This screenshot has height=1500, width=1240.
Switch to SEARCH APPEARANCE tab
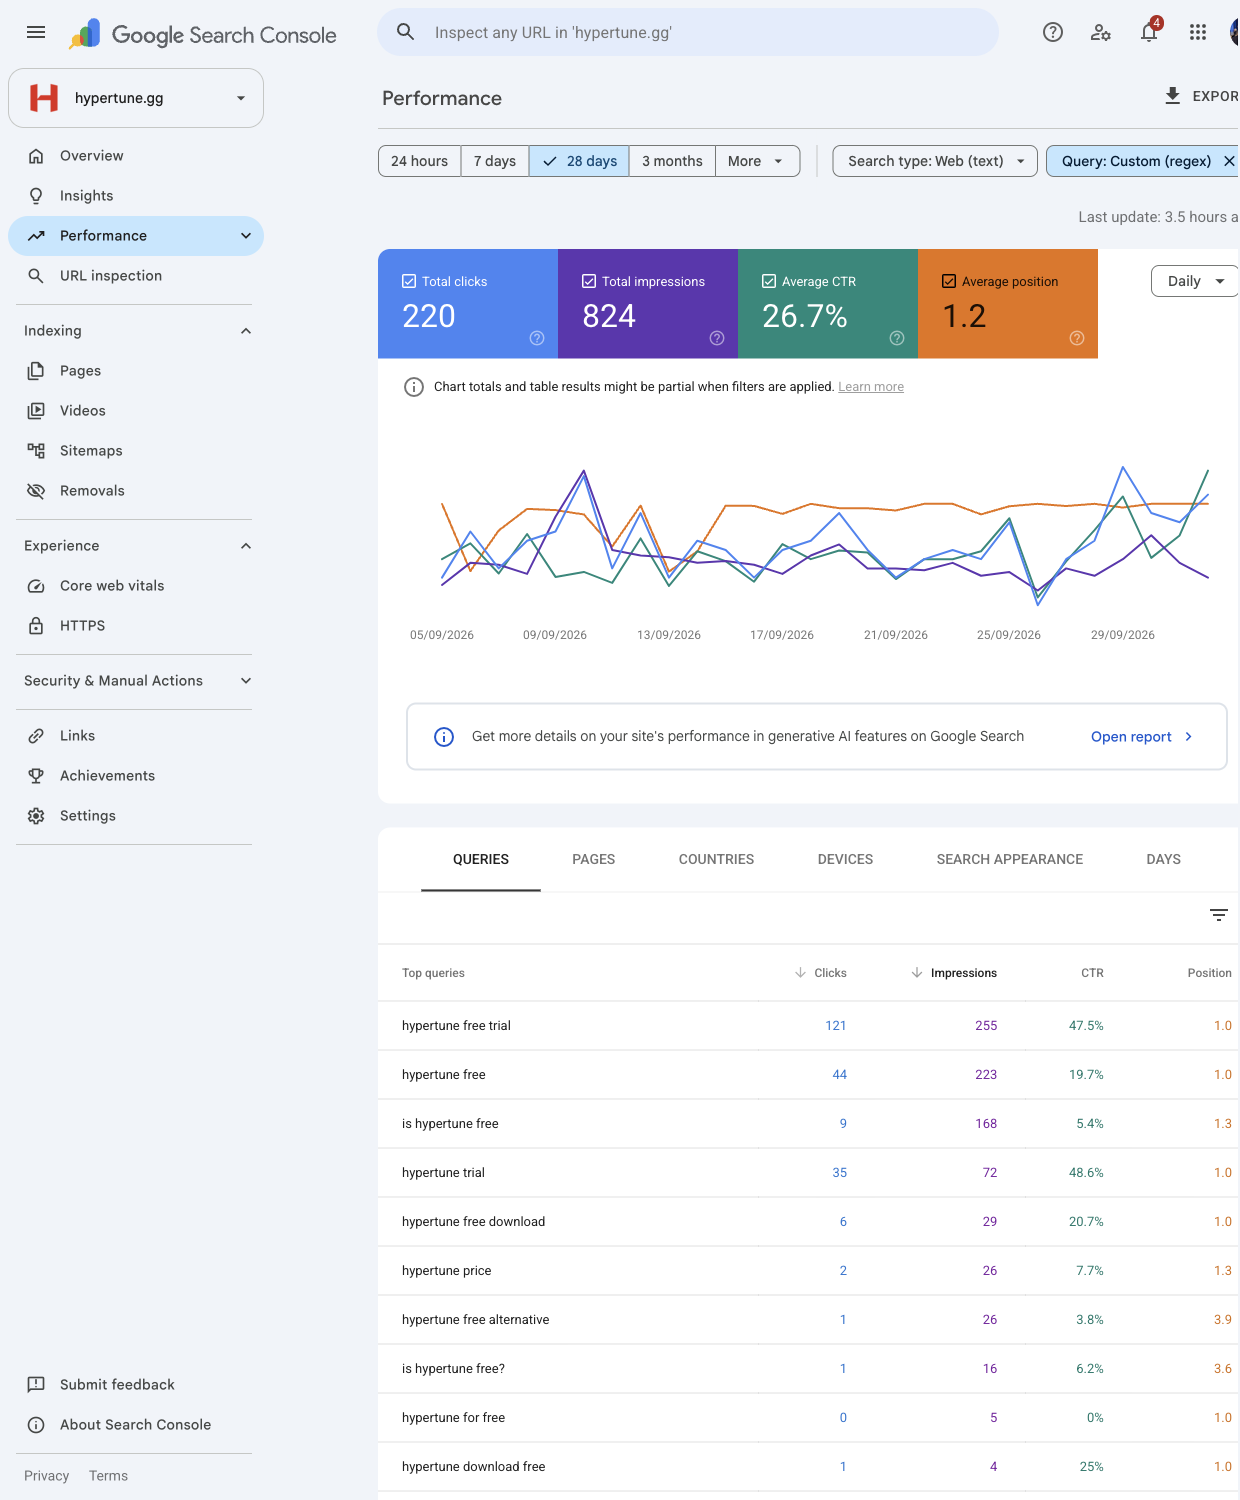tap(1010, 859)
